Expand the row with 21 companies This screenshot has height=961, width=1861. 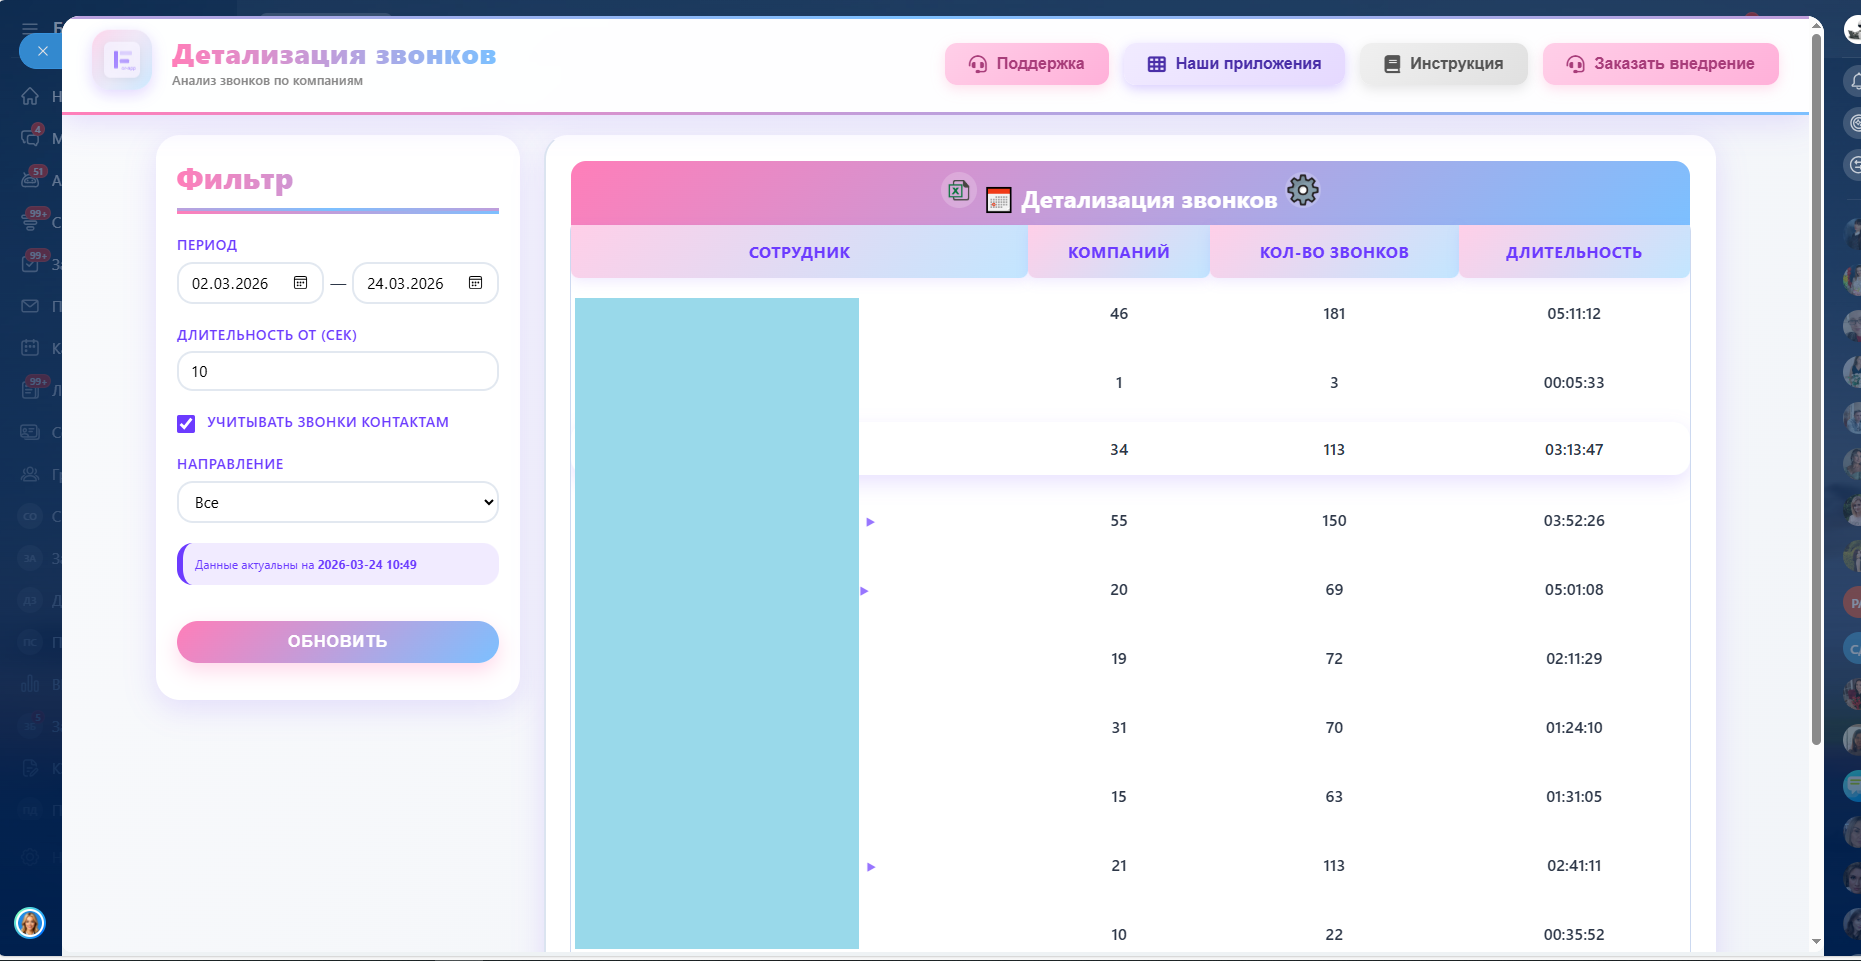(x=870, y=867)
